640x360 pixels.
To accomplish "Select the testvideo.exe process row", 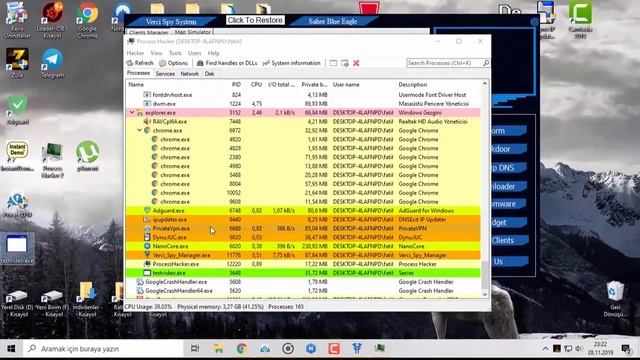I will (x=304, y=273).
